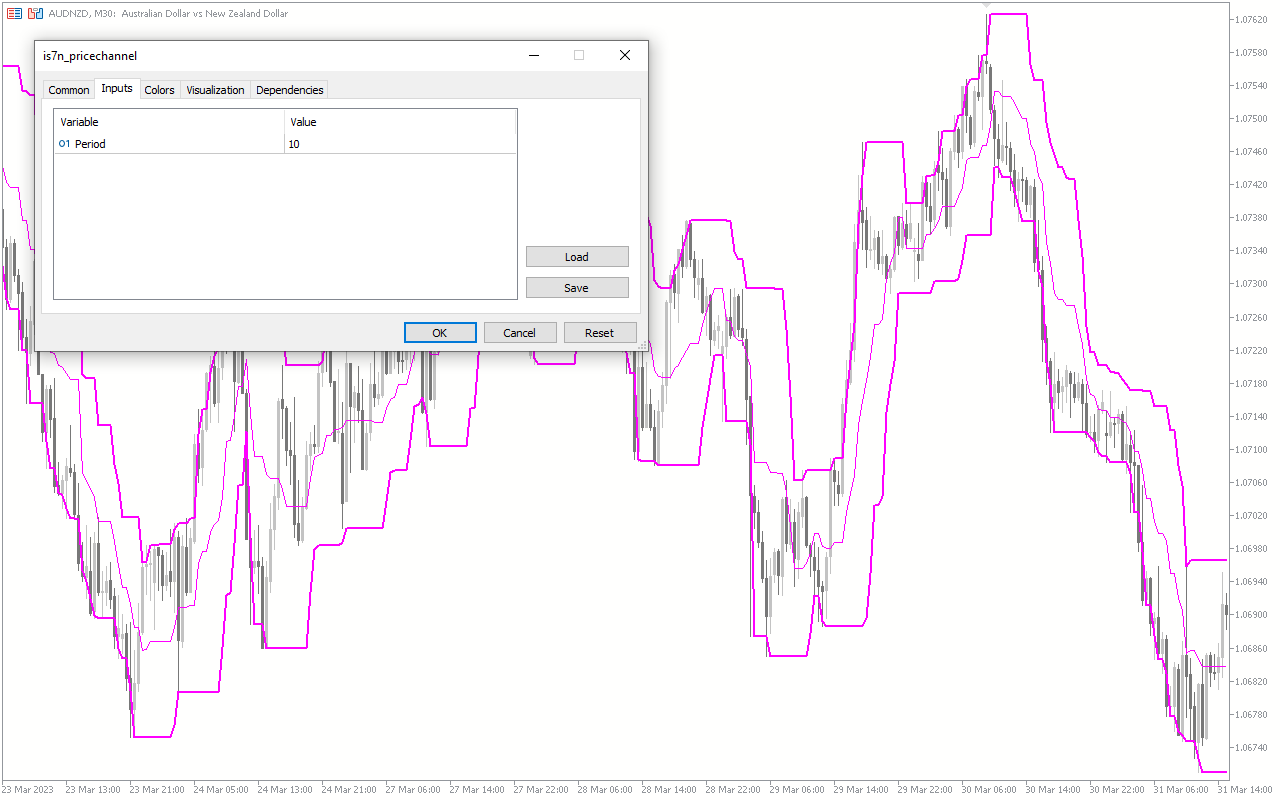The width and height of the screenshot is (1280, 800).
Task: Click the trade levels icon beside AUDNZD
Action: (35, 13)
